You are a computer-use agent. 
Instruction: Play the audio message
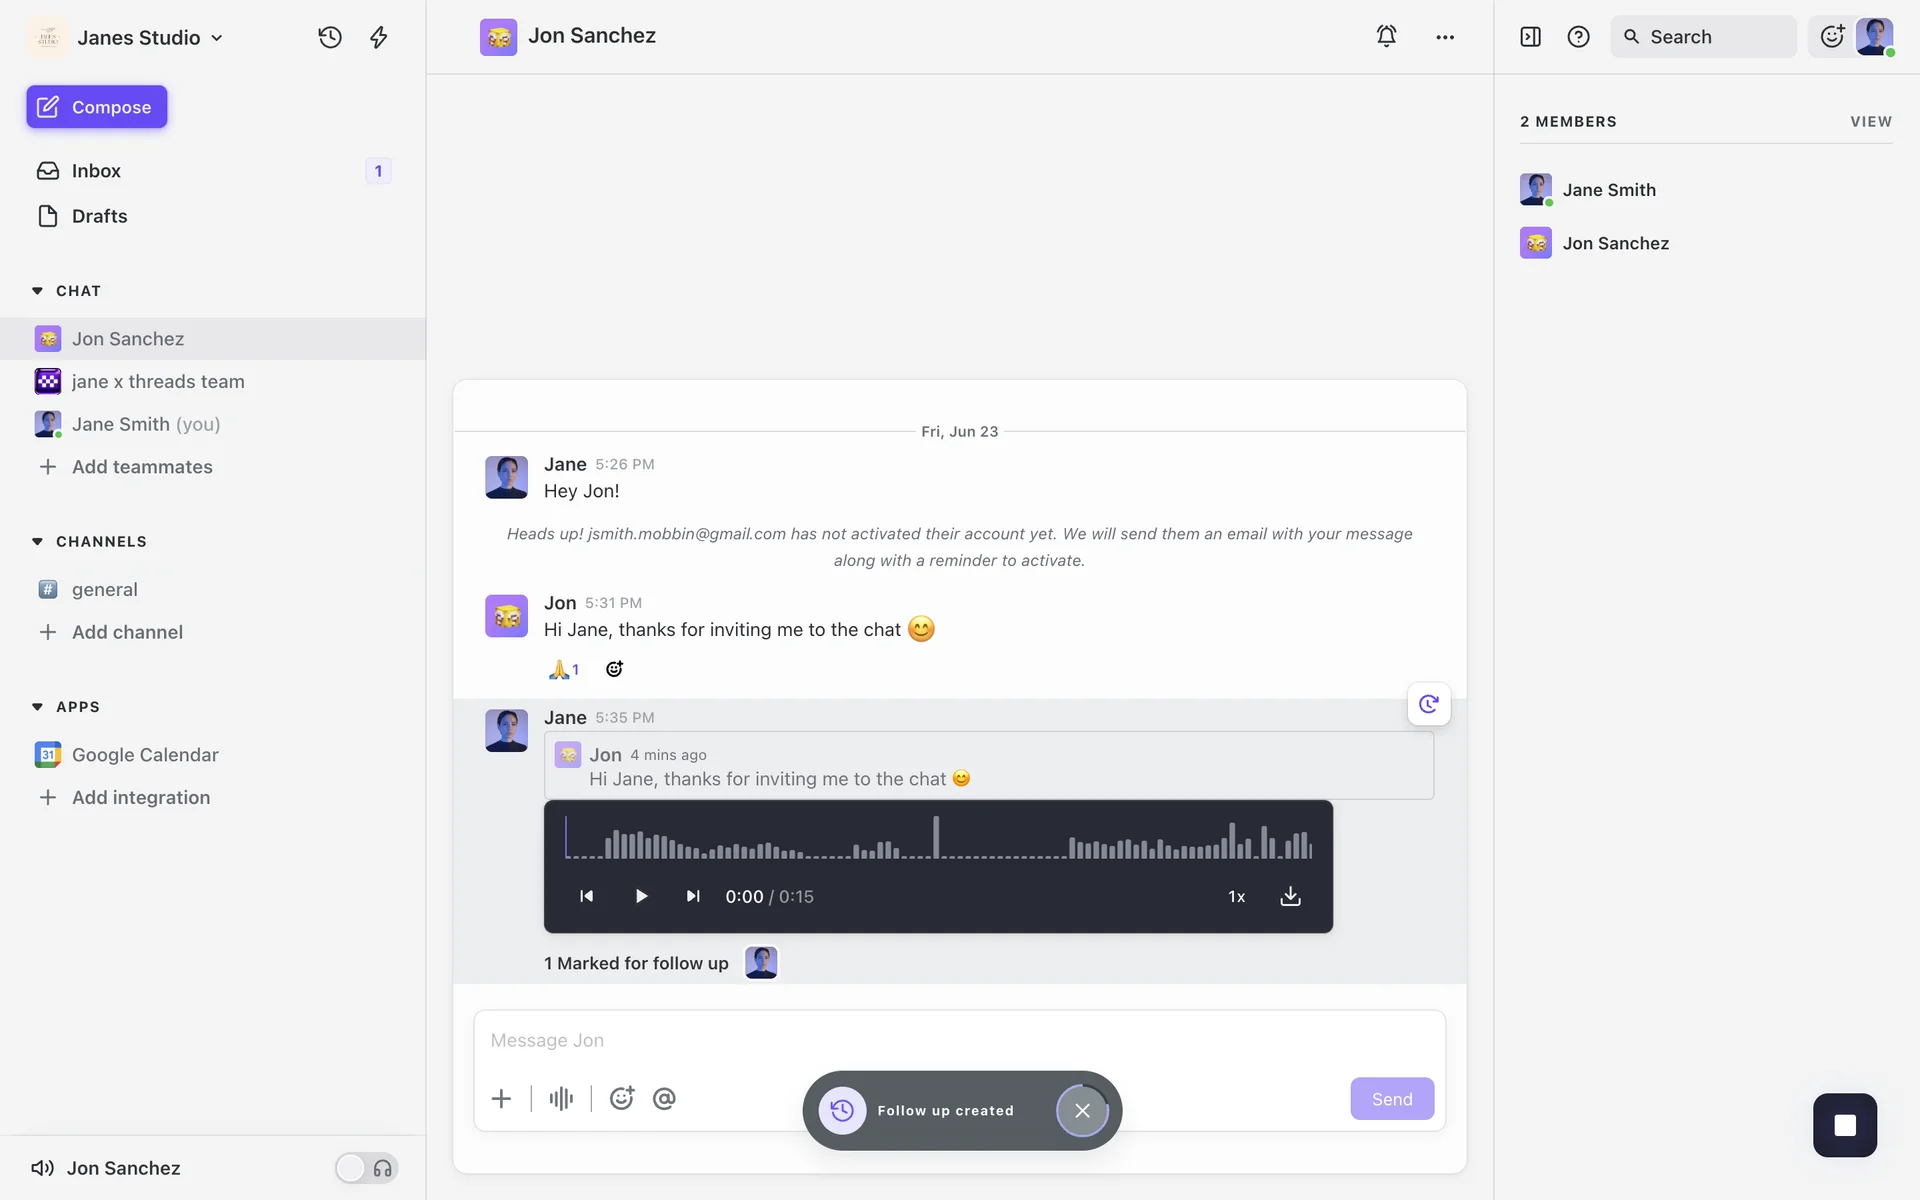[641, 896]
